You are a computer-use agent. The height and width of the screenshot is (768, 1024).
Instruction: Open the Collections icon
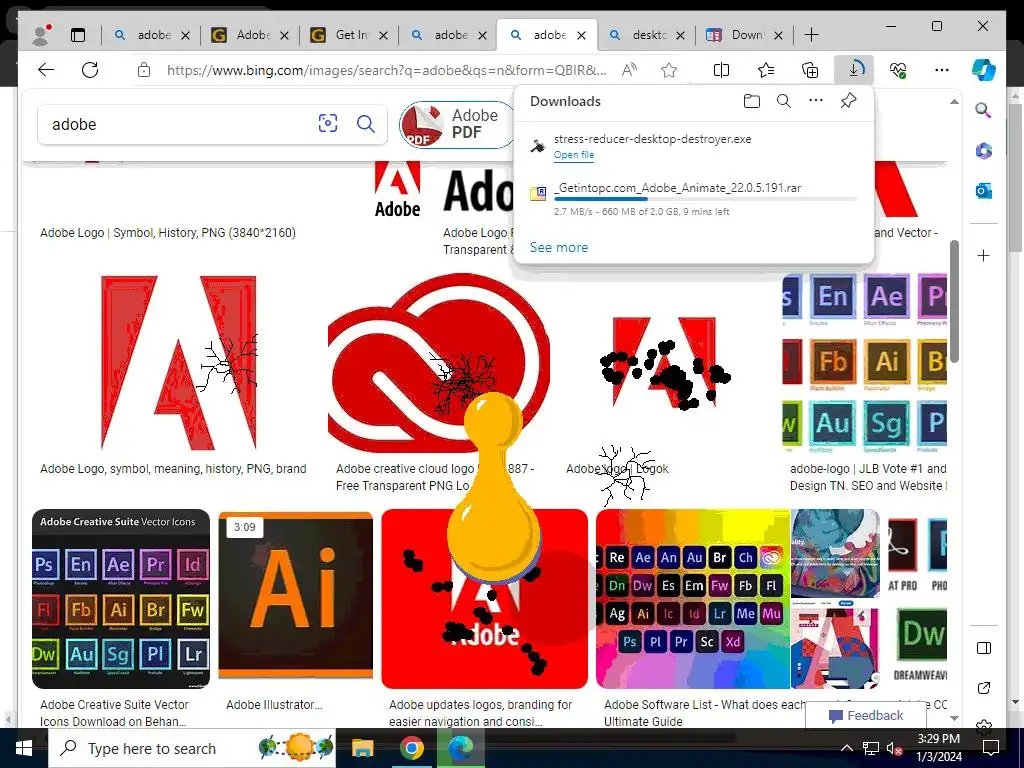coord(810,70)
